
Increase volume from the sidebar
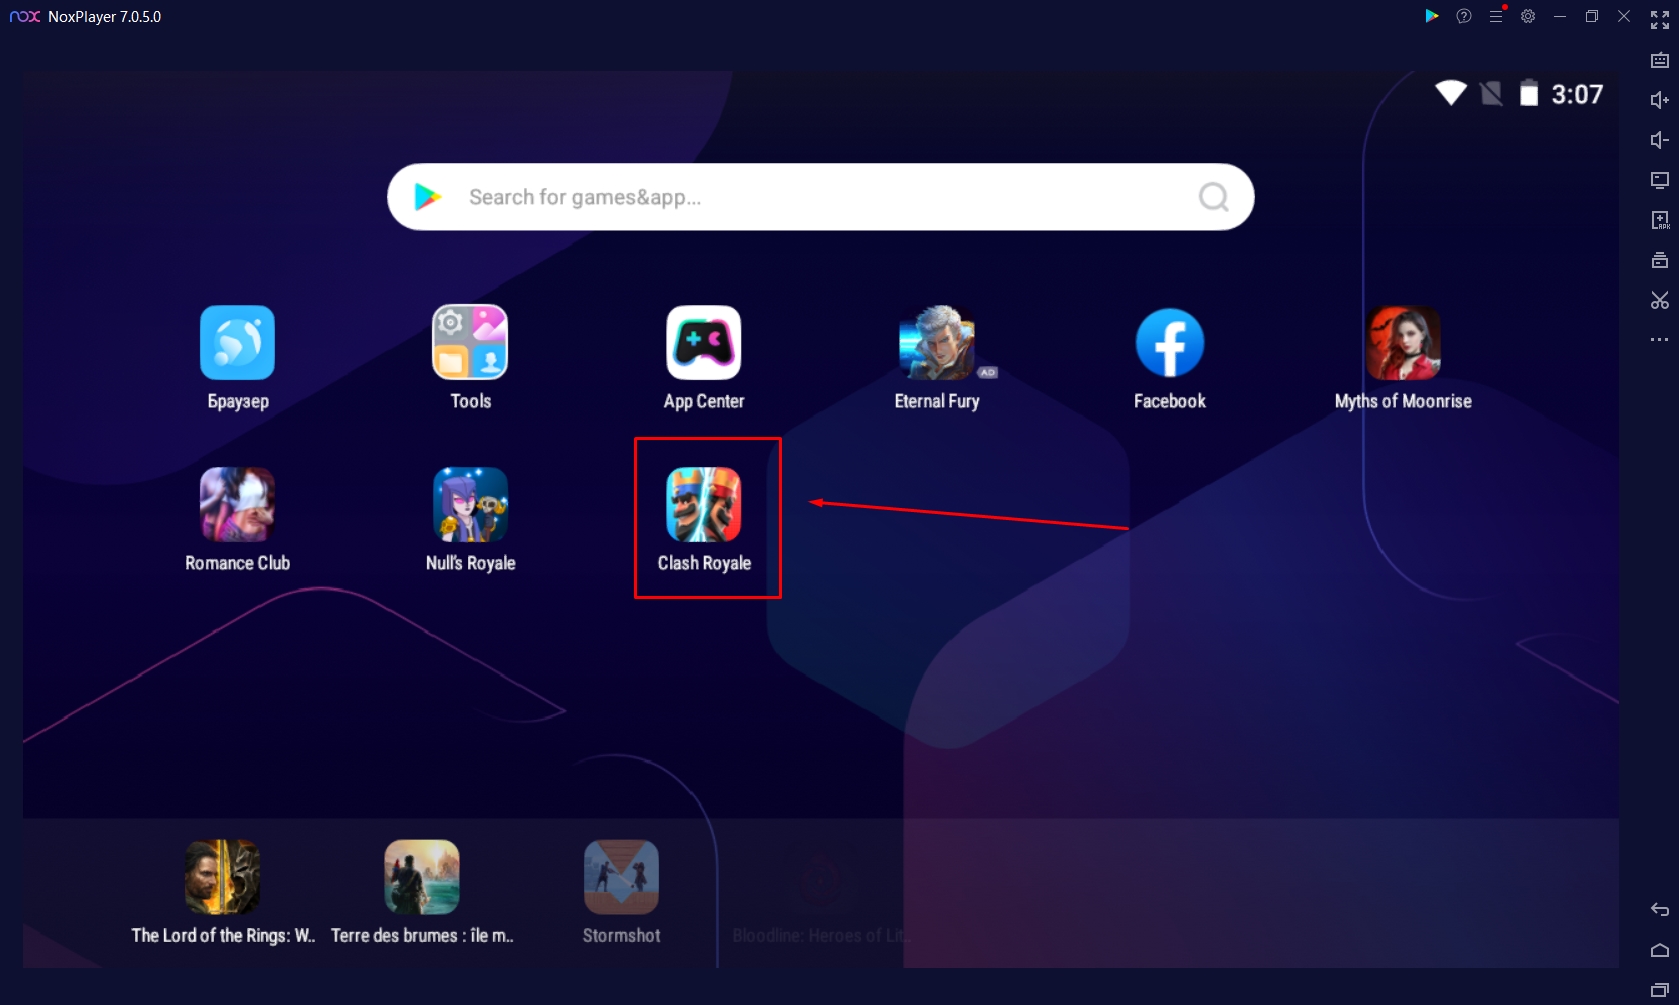(1660, 100)
